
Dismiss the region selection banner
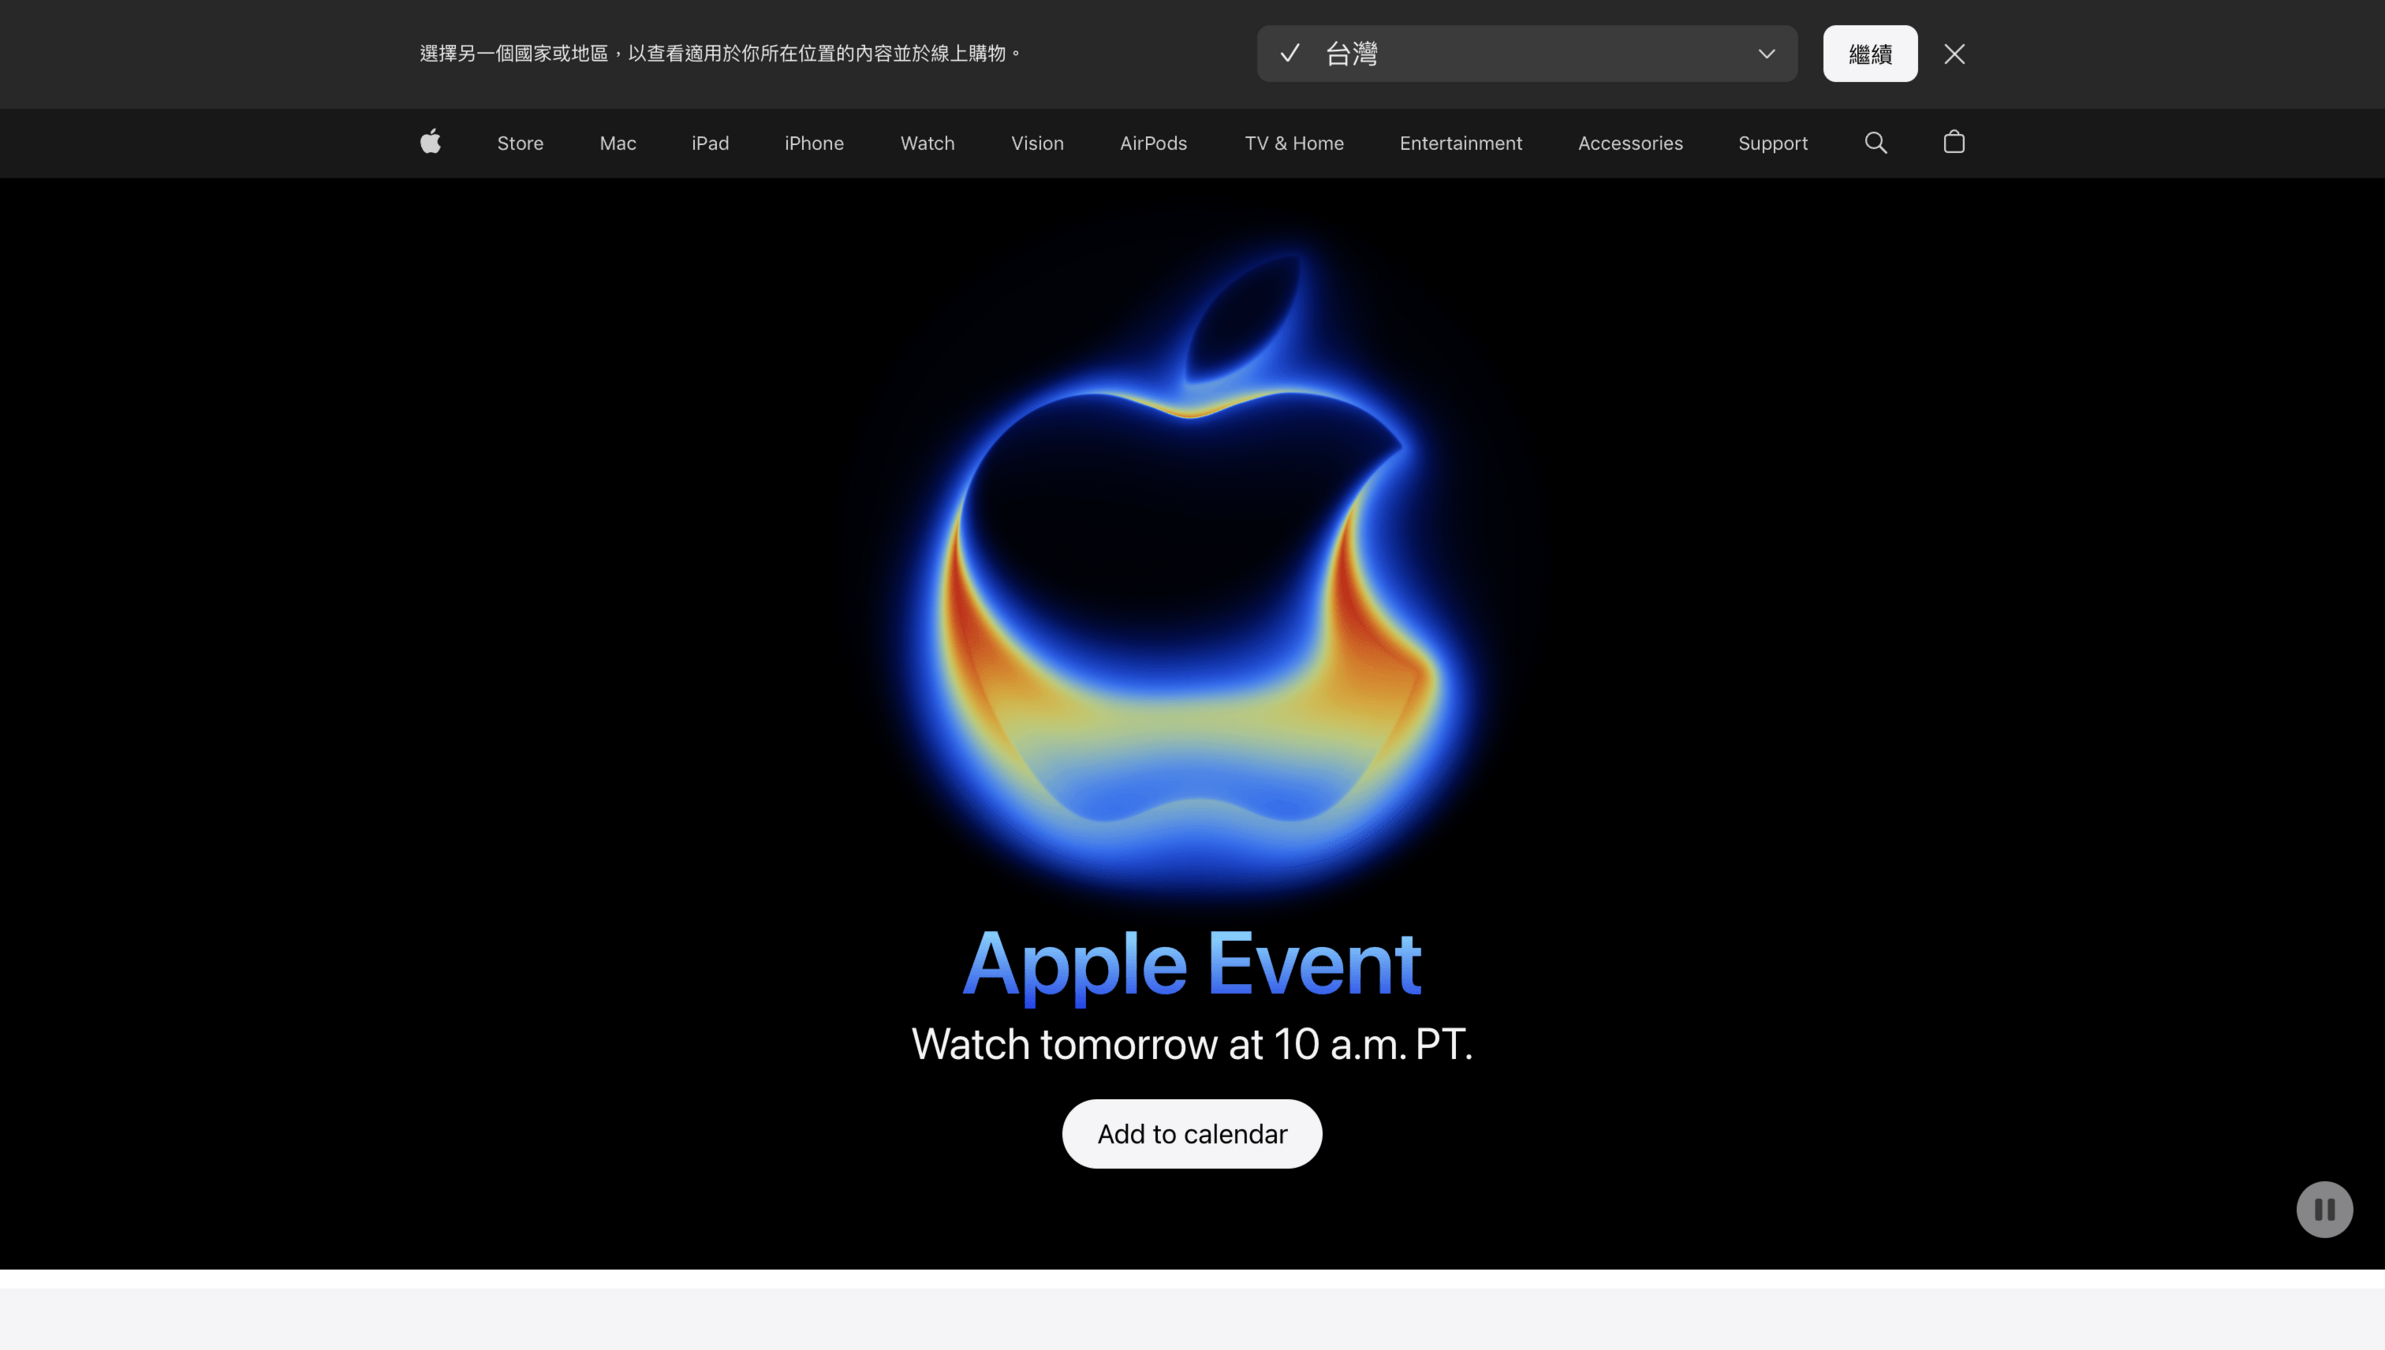coord(1954,54)
